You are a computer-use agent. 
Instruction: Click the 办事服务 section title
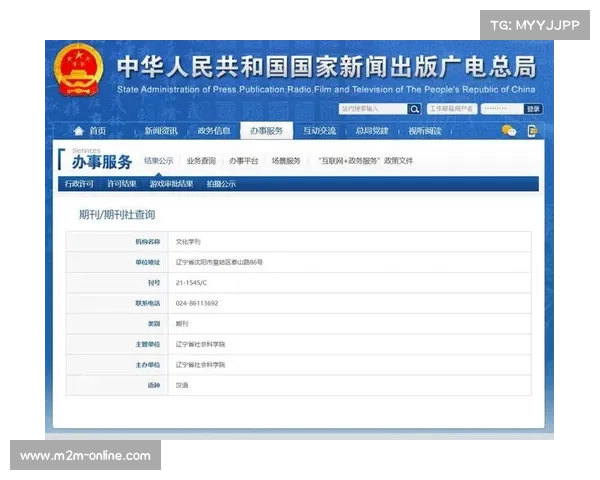click(x=102, y=162)
